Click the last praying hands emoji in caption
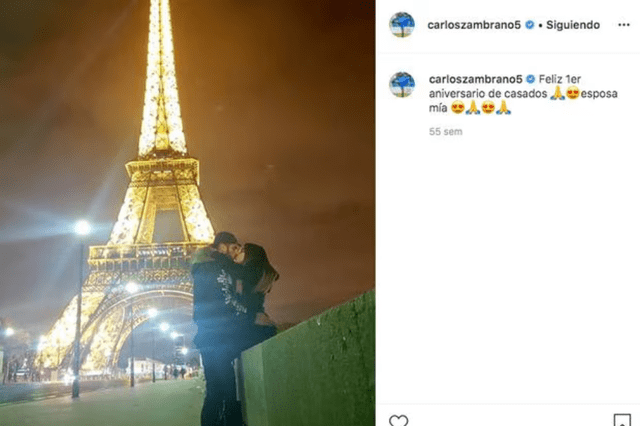The image size is (640, 426). (503, 108)
